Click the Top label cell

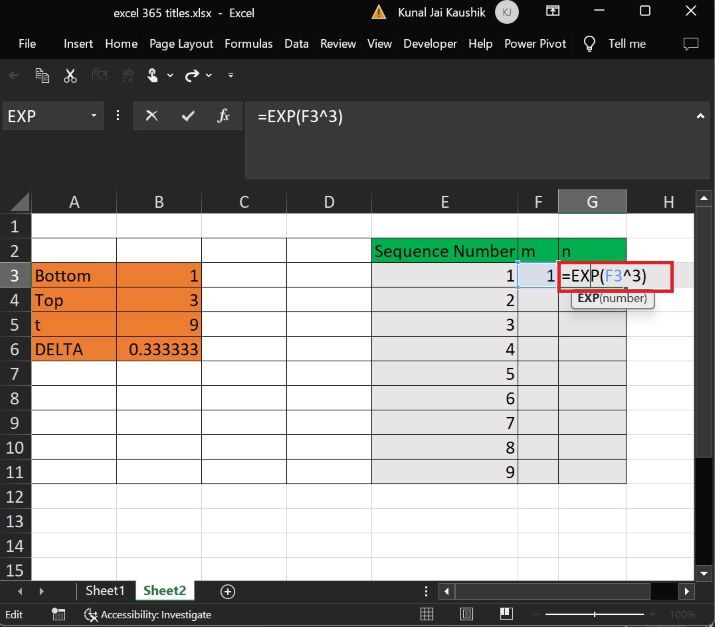(x=74, y=300)
